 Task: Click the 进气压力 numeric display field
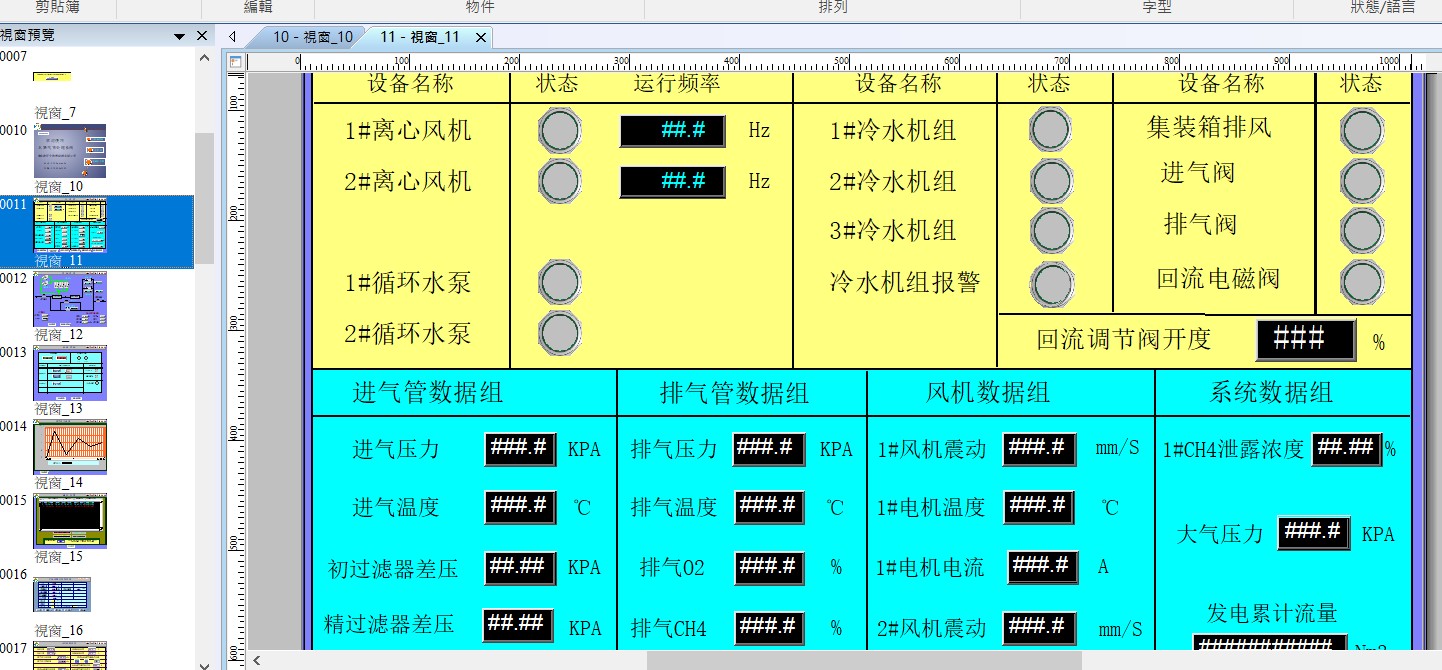click(x=520, y=449)
